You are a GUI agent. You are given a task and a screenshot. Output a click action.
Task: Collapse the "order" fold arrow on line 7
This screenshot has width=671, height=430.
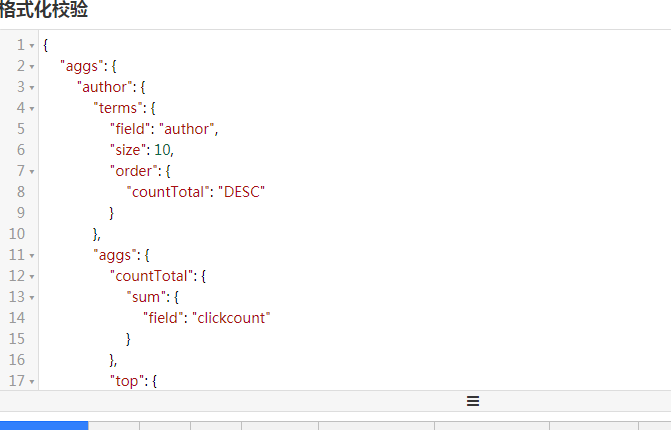32,172
